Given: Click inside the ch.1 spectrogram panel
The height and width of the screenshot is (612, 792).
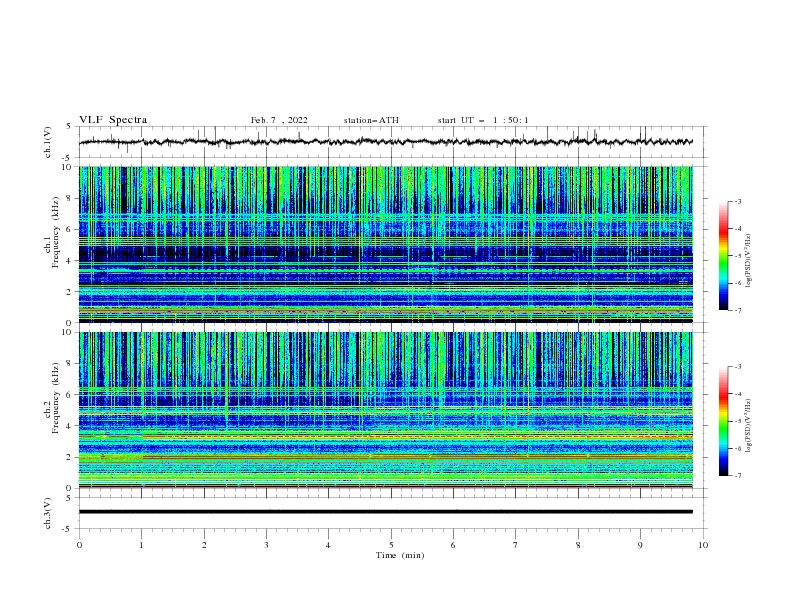Looking at the screenshot, I should [x=385, y=244].
